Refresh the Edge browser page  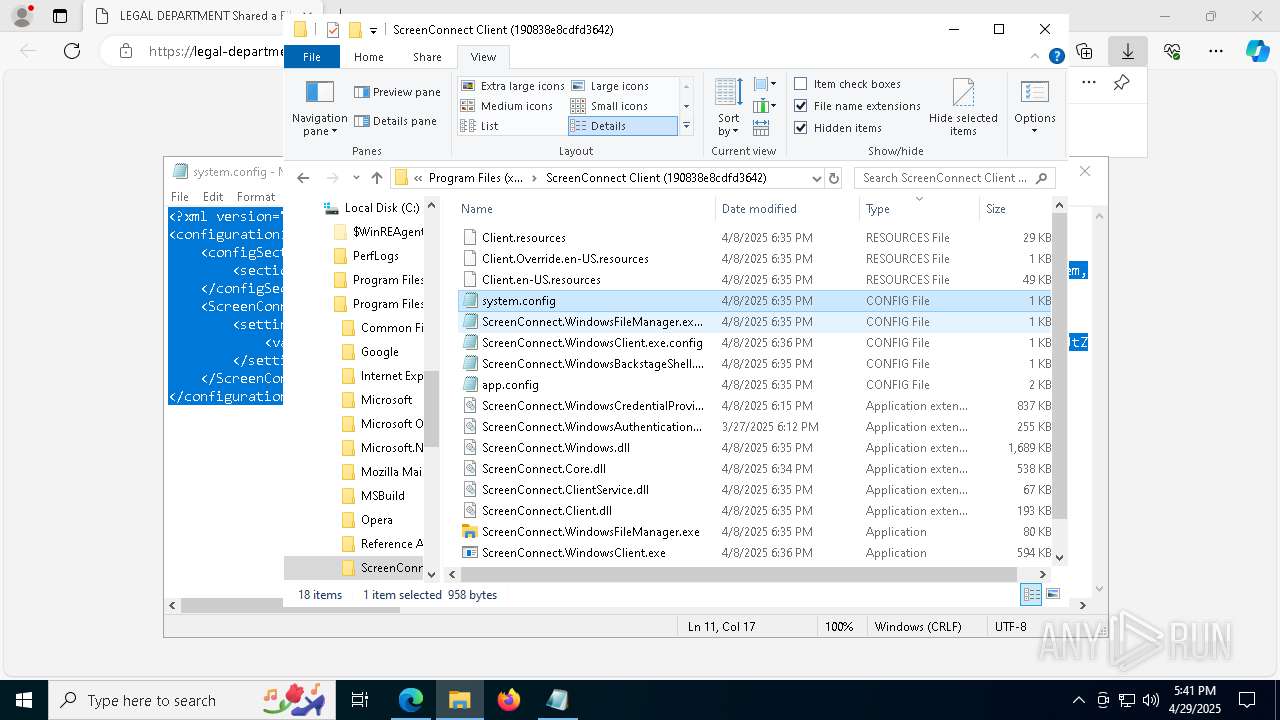coord(72,51)
